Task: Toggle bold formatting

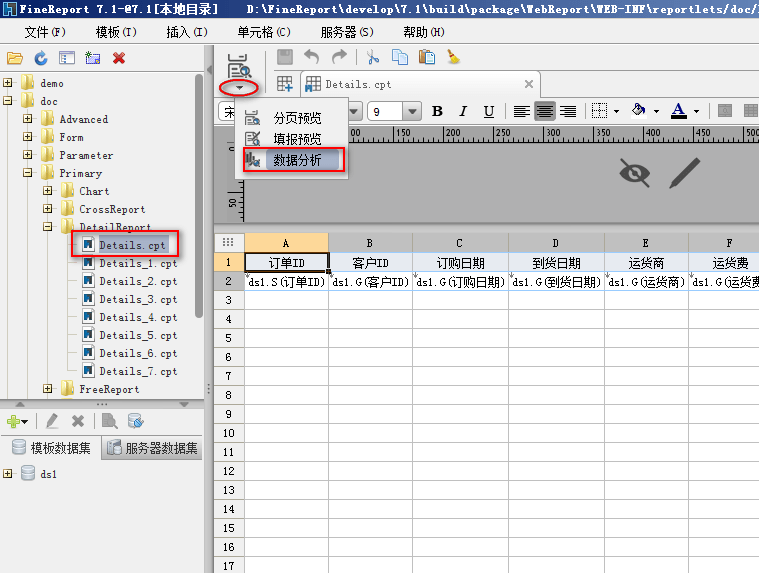Action: [437, 111]
